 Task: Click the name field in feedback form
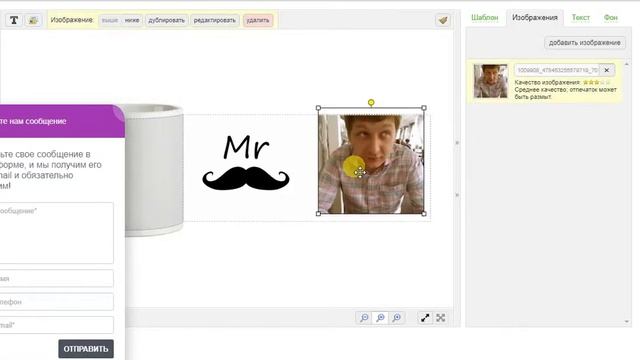point(57,278)
